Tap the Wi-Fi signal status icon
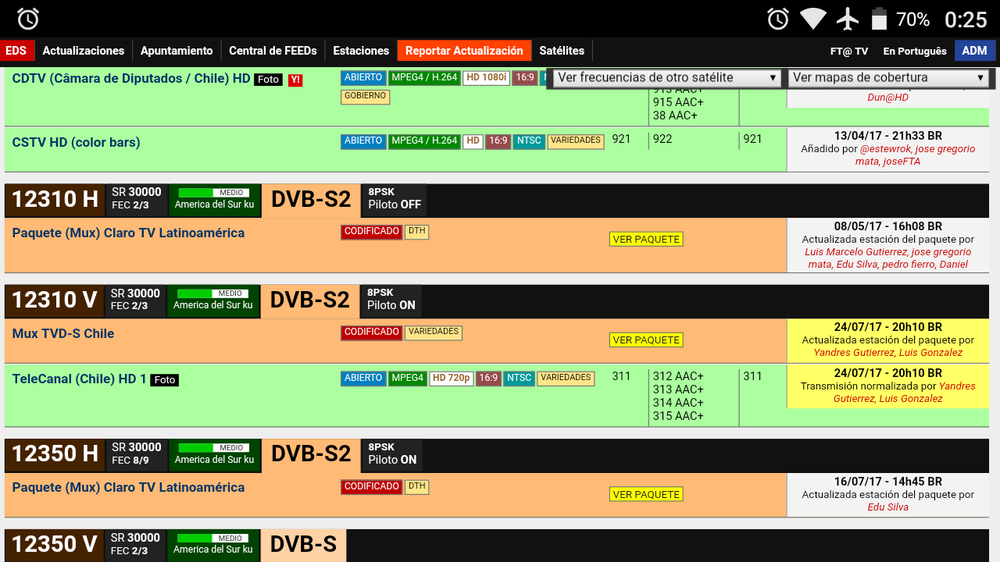This screenshot has height=562, width=1000. click(x=813, y=19)
